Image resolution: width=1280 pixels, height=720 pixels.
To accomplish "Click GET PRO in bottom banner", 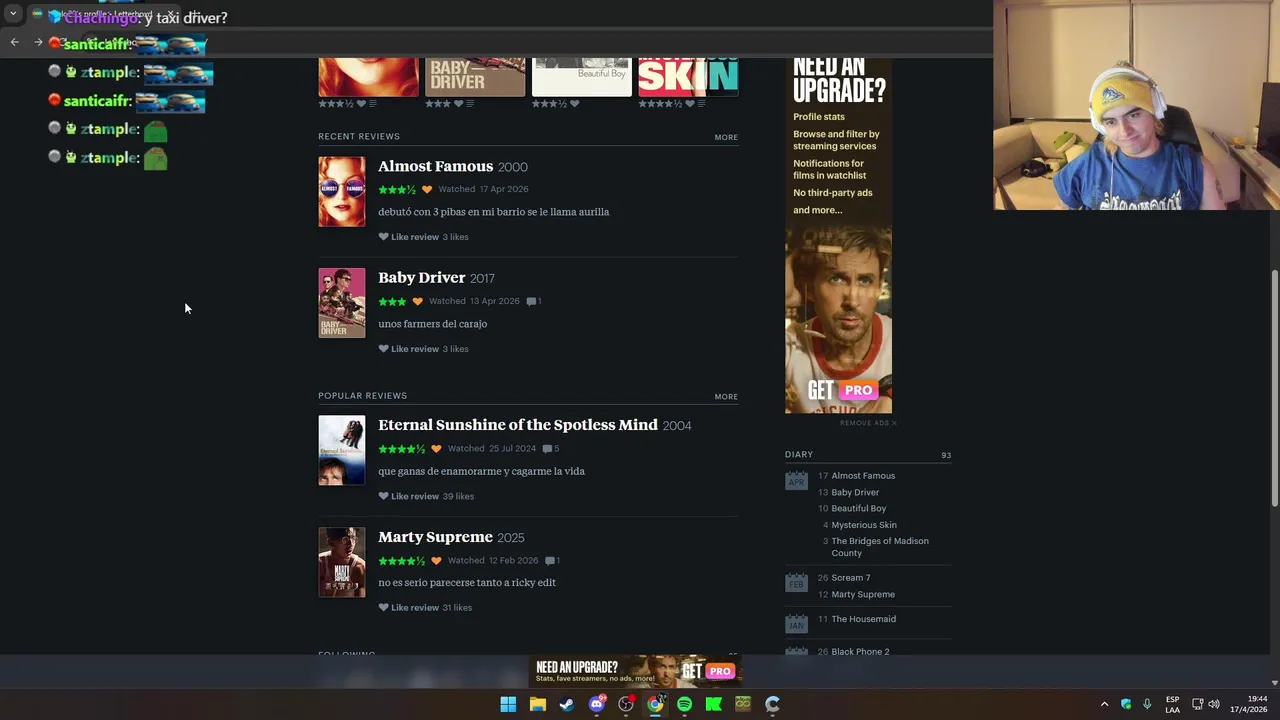I will tap(707, 671).
